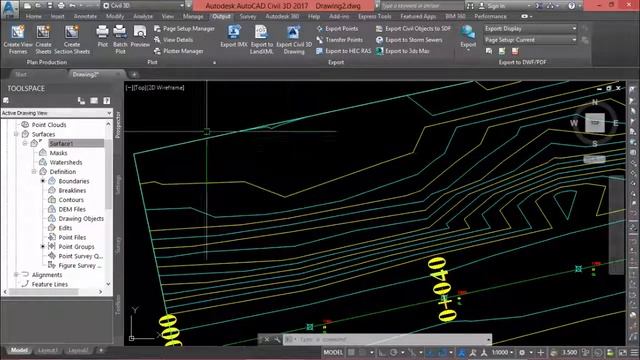Choose Export to HEC RAS
The image size is (640, 360).
[x=343, y=51]
